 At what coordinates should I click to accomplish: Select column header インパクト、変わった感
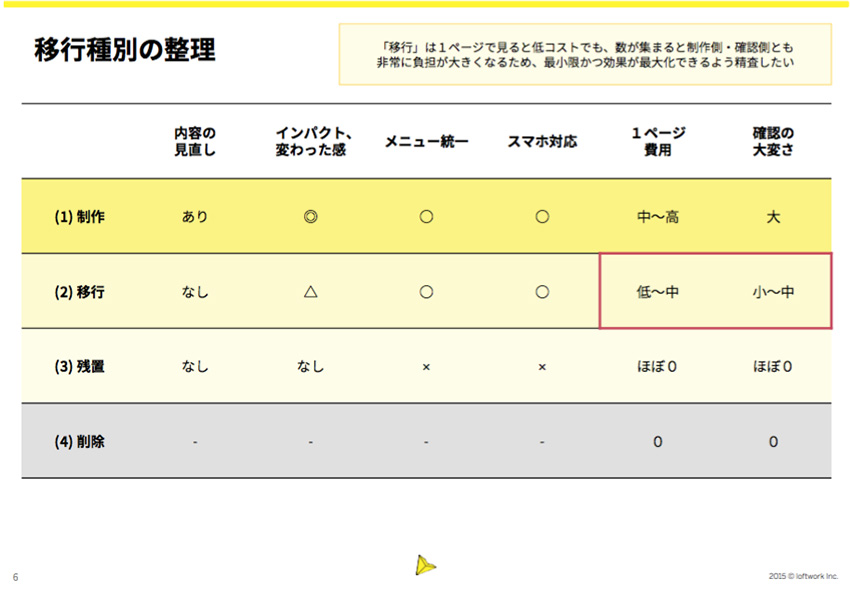tap(313, 141)
